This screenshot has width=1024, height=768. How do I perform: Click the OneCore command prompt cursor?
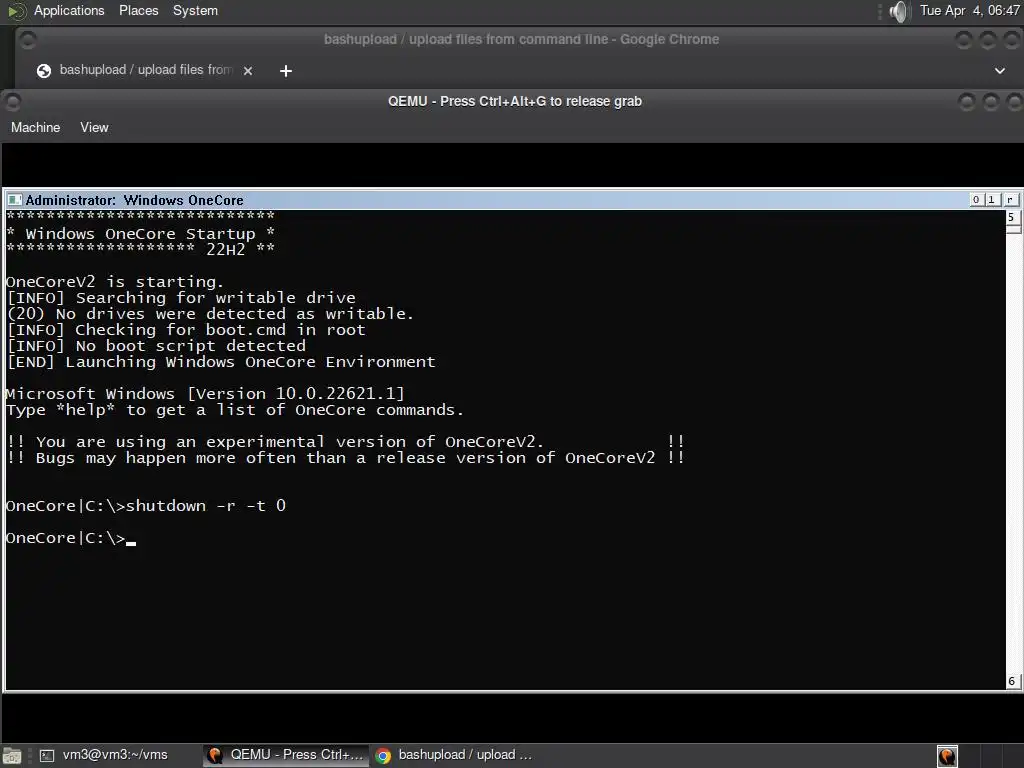pos(131,542)
